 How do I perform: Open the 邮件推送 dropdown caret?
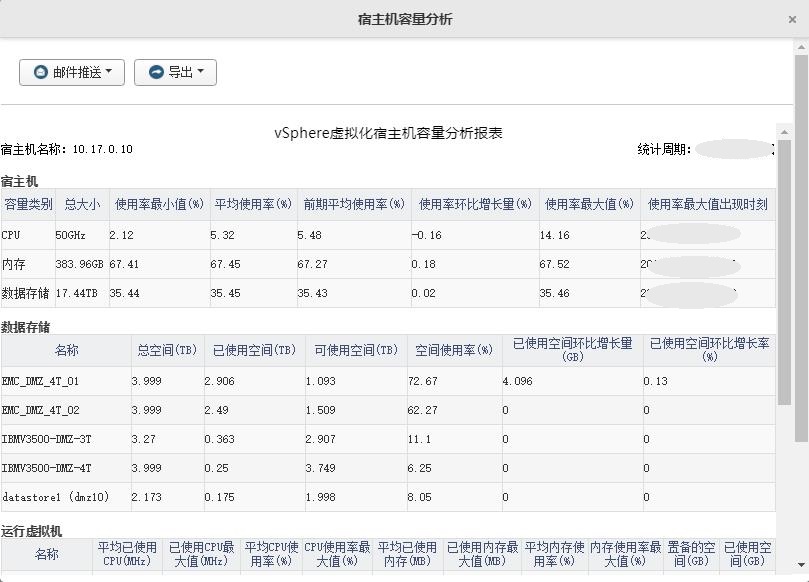coord(108,72)
